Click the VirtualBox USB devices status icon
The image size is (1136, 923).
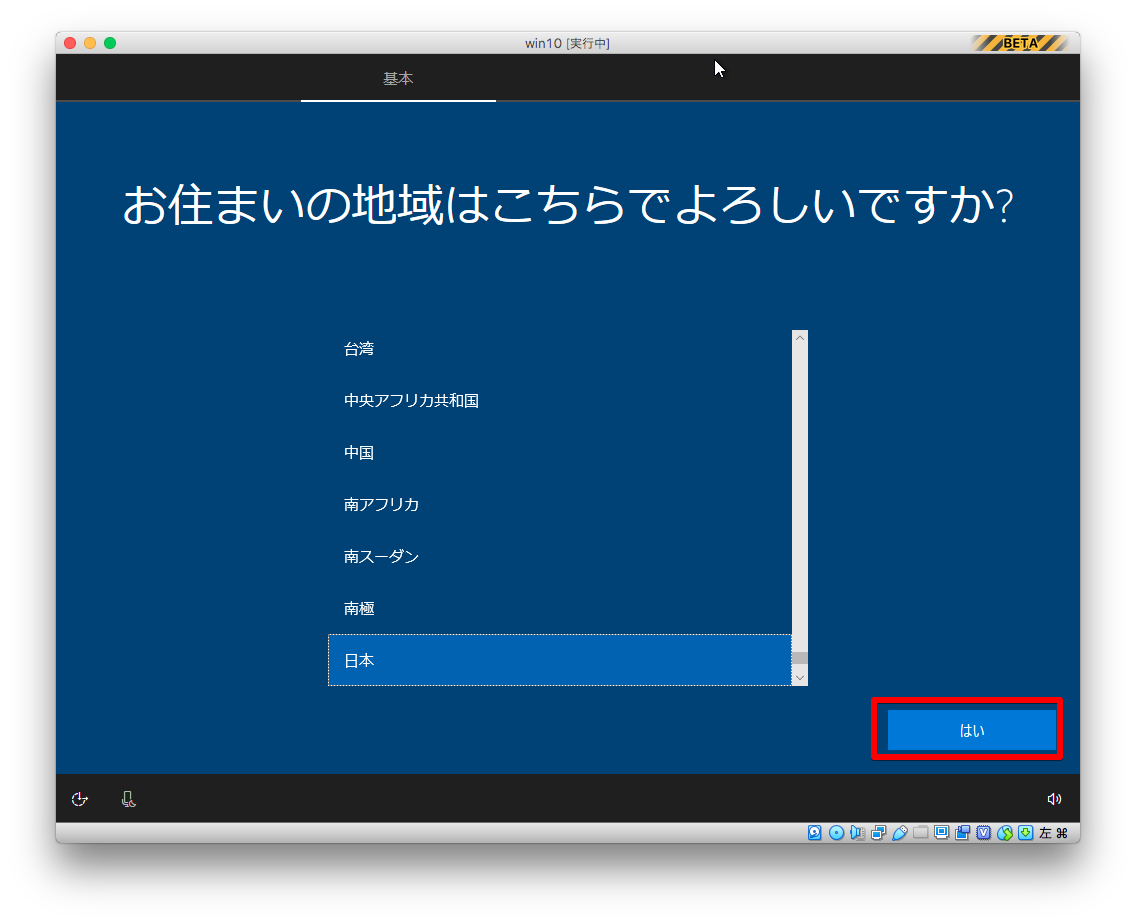coord(899,832)
